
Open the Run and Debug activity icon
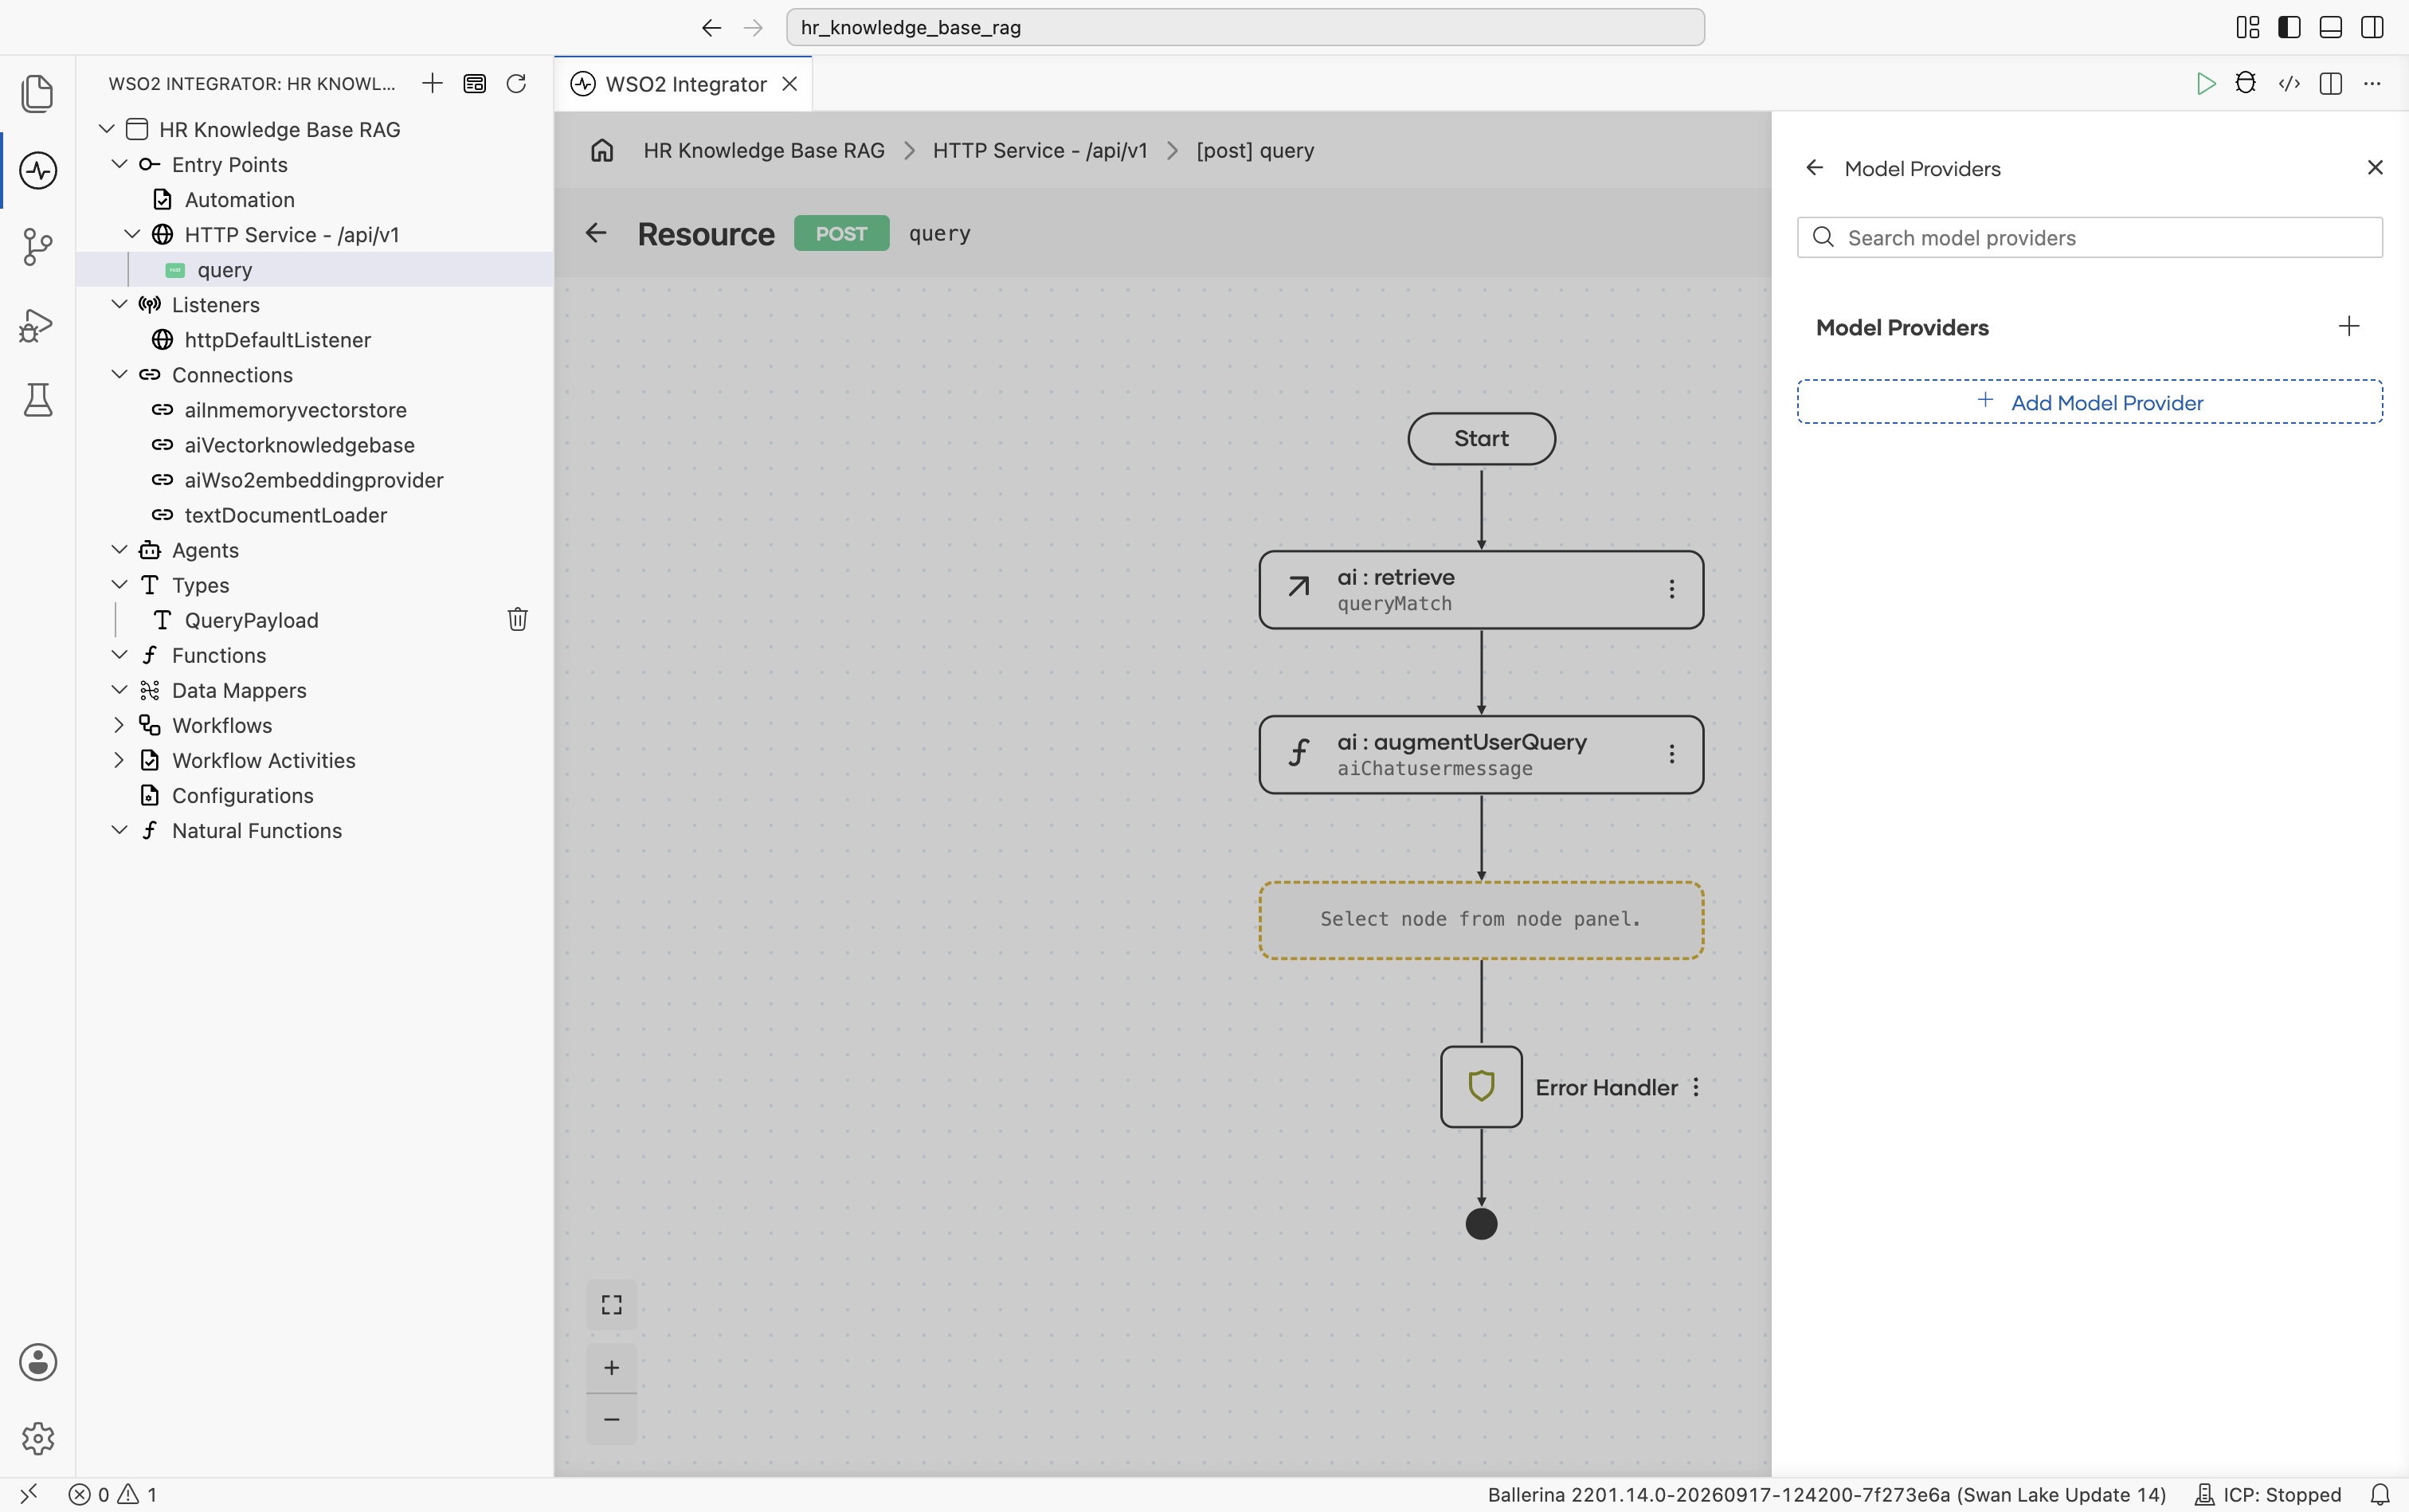[x=37, y=324]
